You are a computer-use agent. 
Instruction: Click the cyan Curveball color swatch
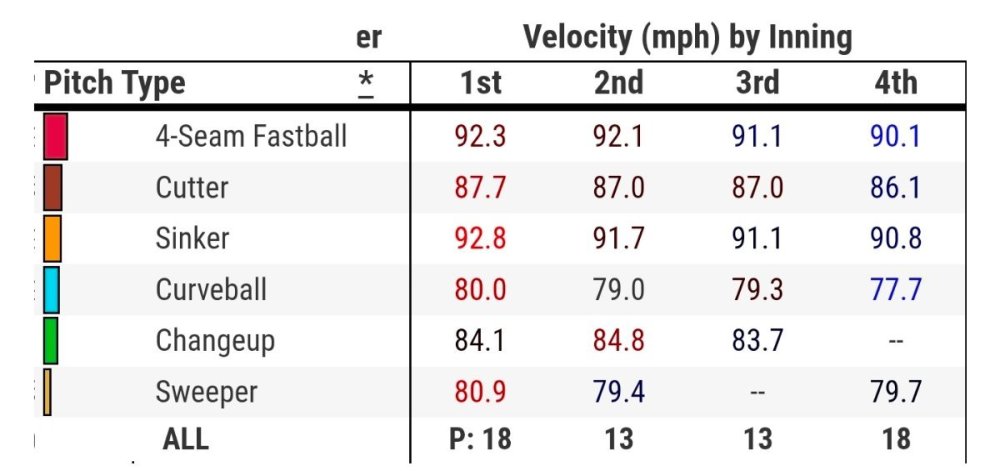point(52,290)
